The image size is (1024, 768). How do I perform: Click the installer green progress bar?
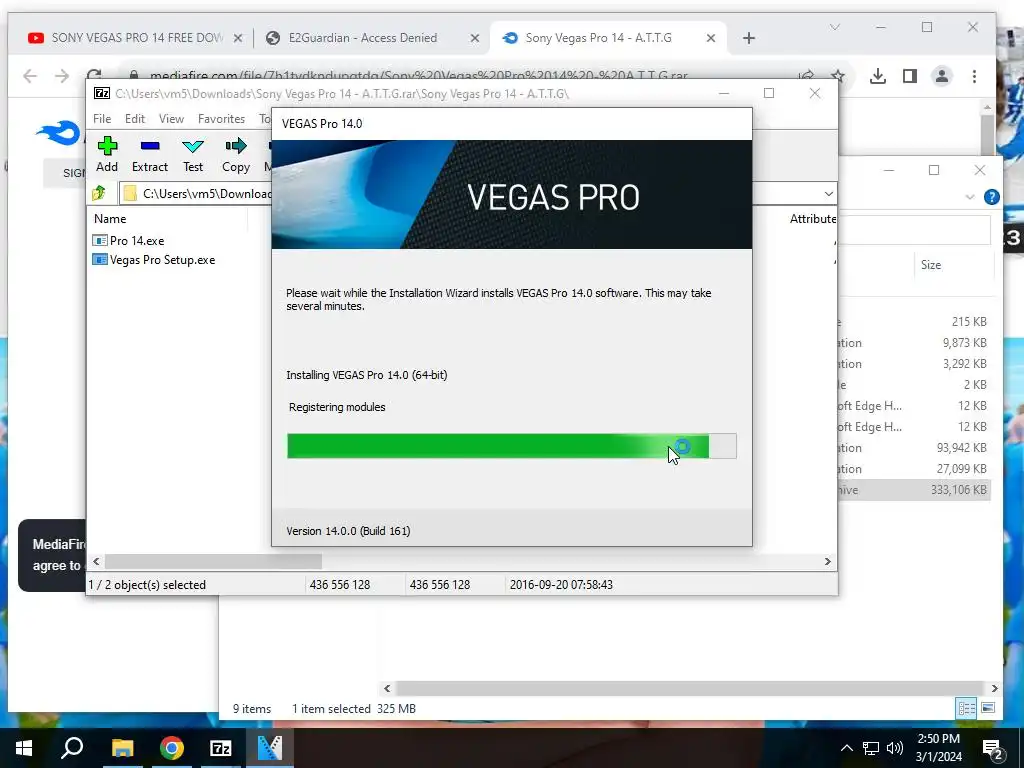pyautogui.click(x=498, y=446)
